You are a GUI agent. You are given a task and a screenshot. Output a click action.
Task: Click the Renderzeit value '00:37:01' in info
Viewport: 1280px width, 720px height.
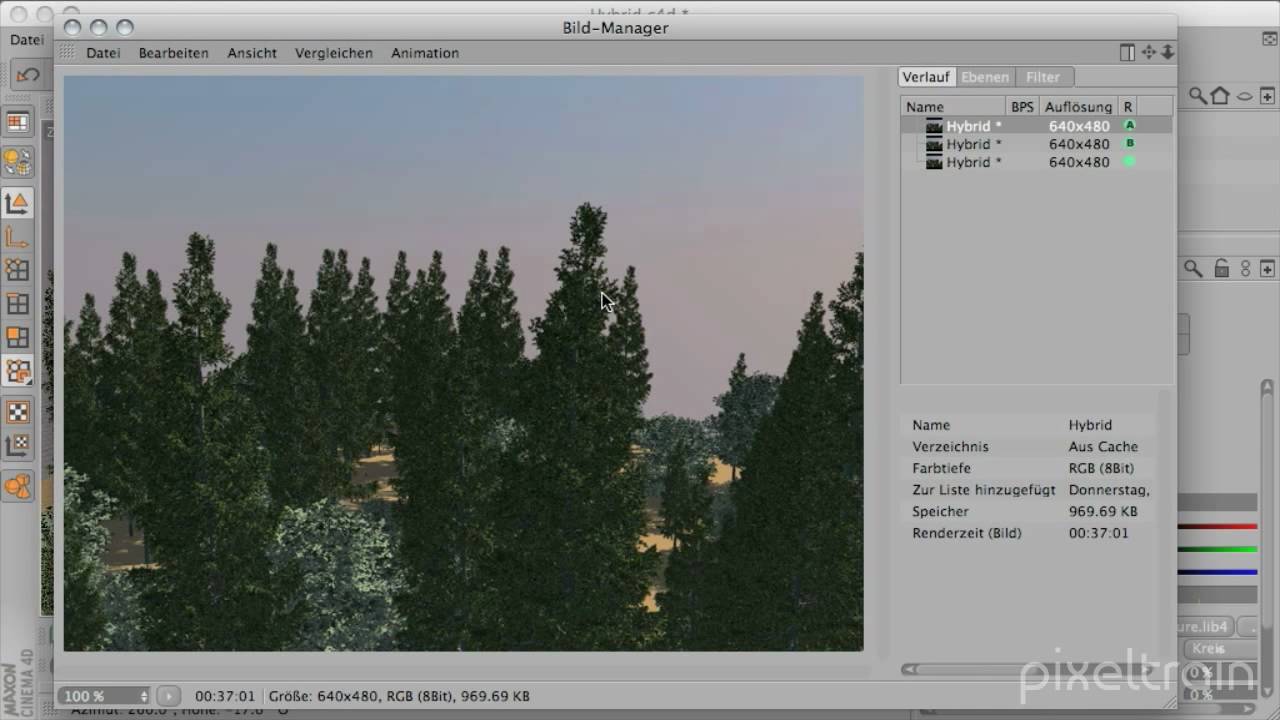(x=1098, y=533)
